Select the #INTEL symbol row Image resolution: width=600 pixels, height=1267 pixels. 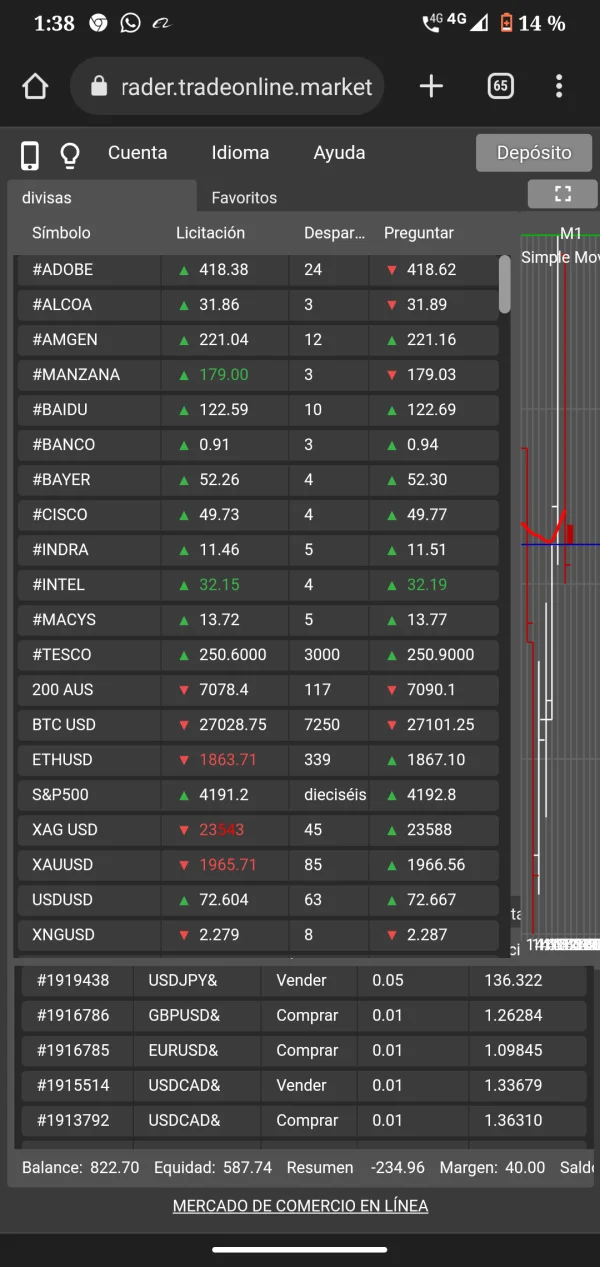(x=258, y=584)
